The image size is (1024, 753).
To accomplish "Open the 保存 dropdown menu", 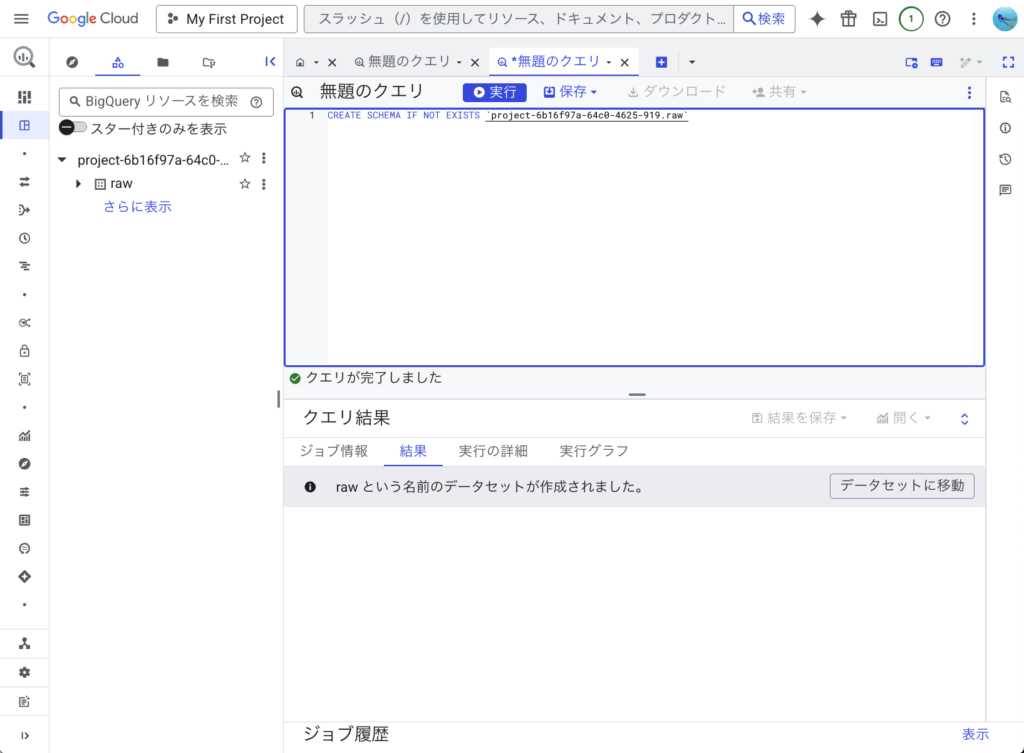I will (x=570, y=92).
